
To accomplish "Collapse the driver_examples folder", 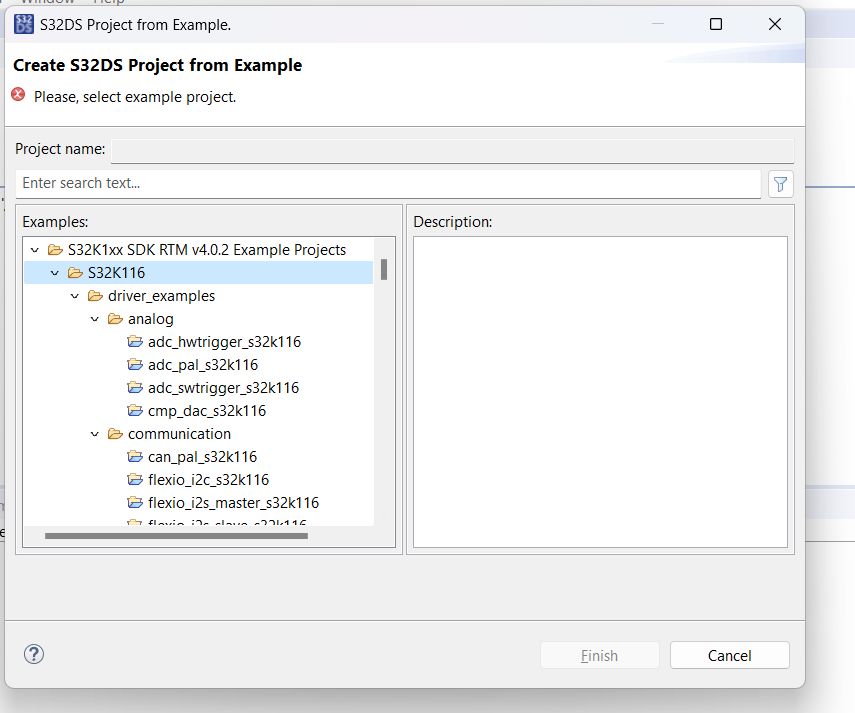I will [75, 296].
